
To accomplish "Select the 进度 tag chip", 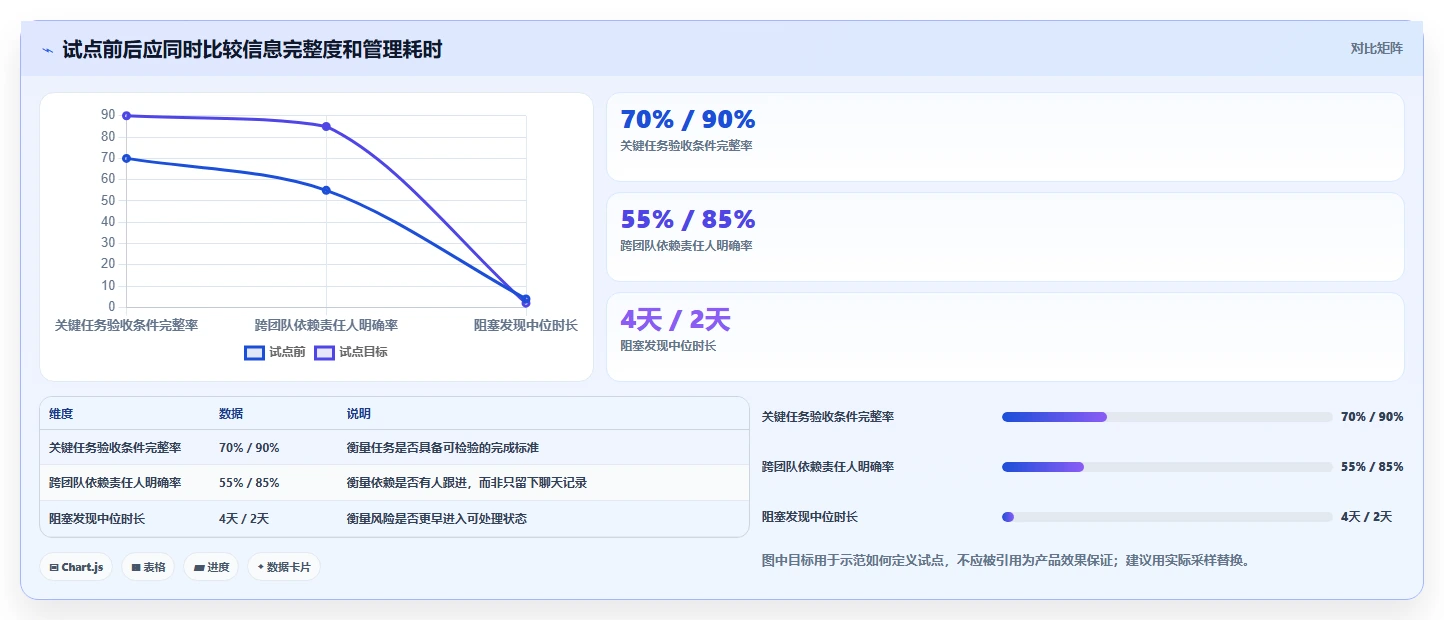I will point(211,567).
